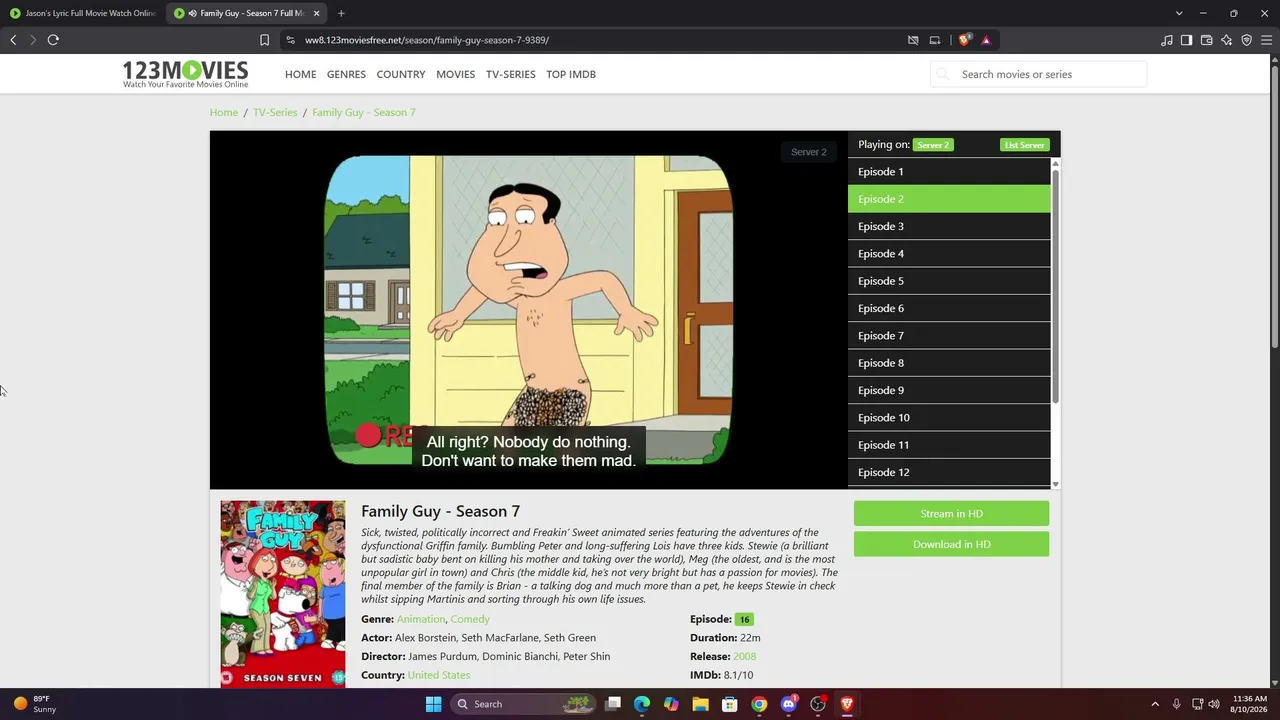Open Brave VPN shield icon
Screen dimensions: 1280x720
click(x=1247, y=40)
